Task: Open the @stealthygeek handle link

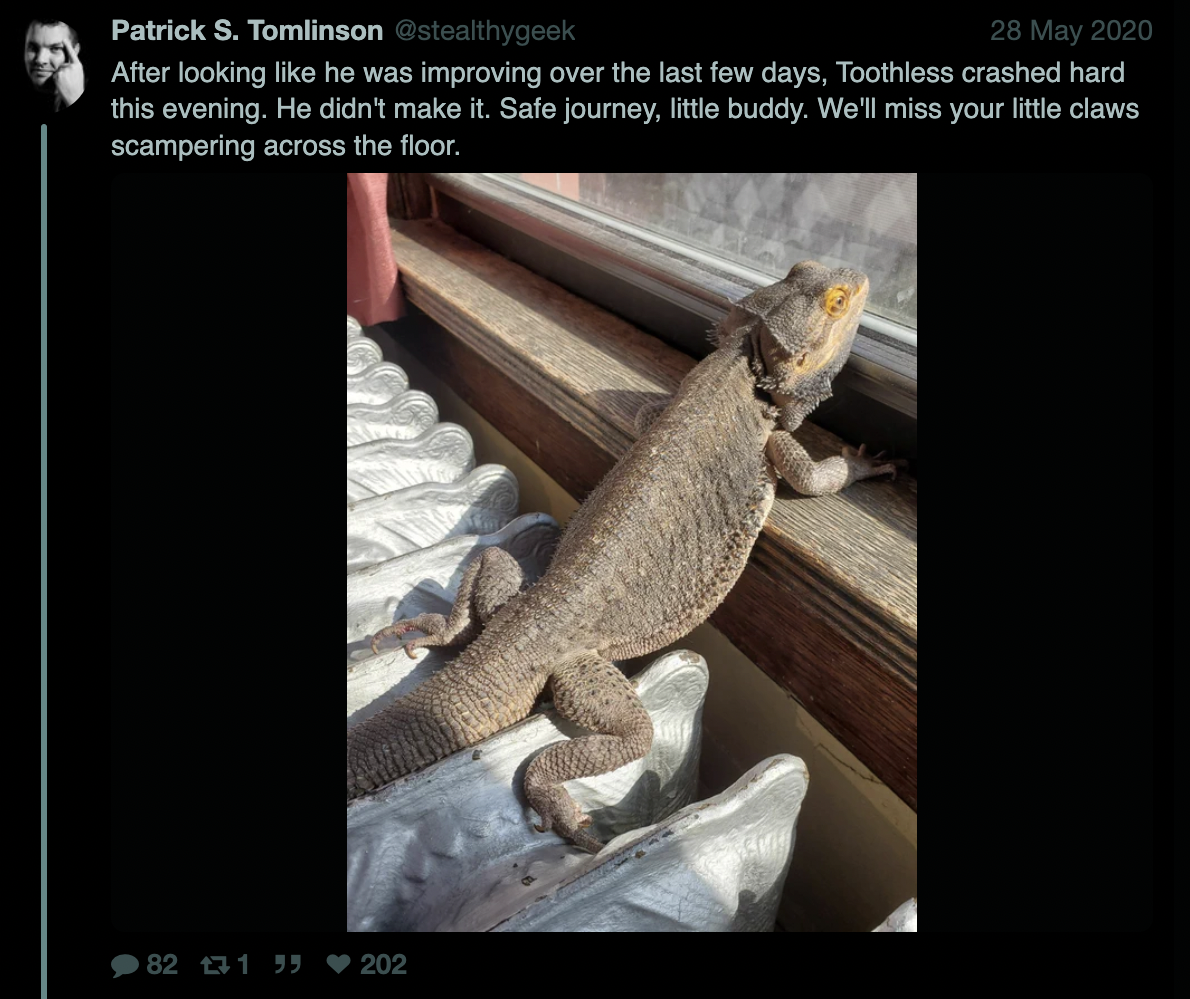Action: [x=485, y=30]
